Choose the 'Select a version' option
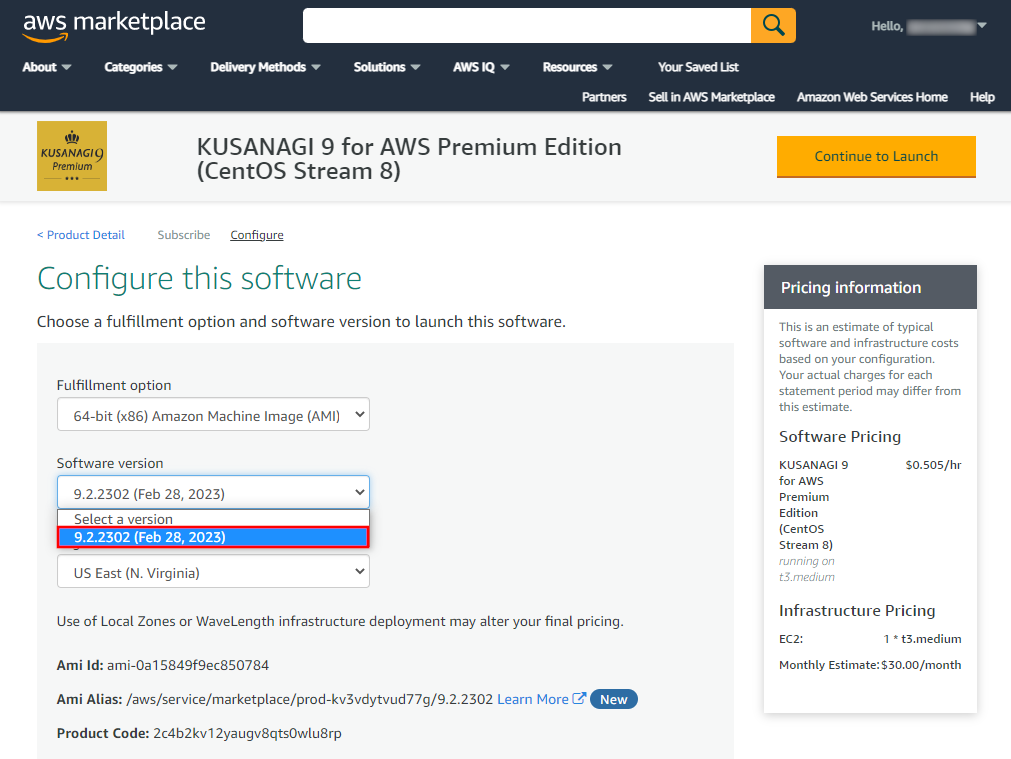This screenshot has width=1011, height=759. point(213,518)
